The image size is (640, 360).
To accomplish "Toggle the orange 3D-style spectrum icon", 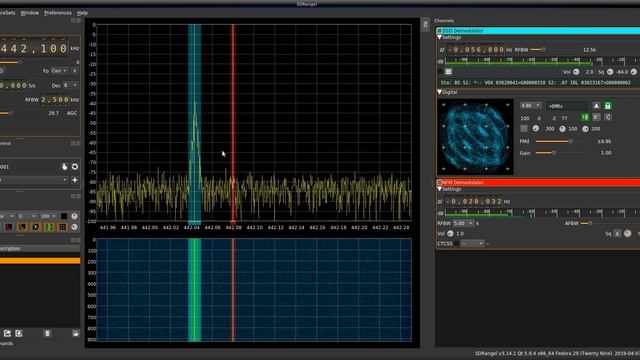I will point(22,227).
